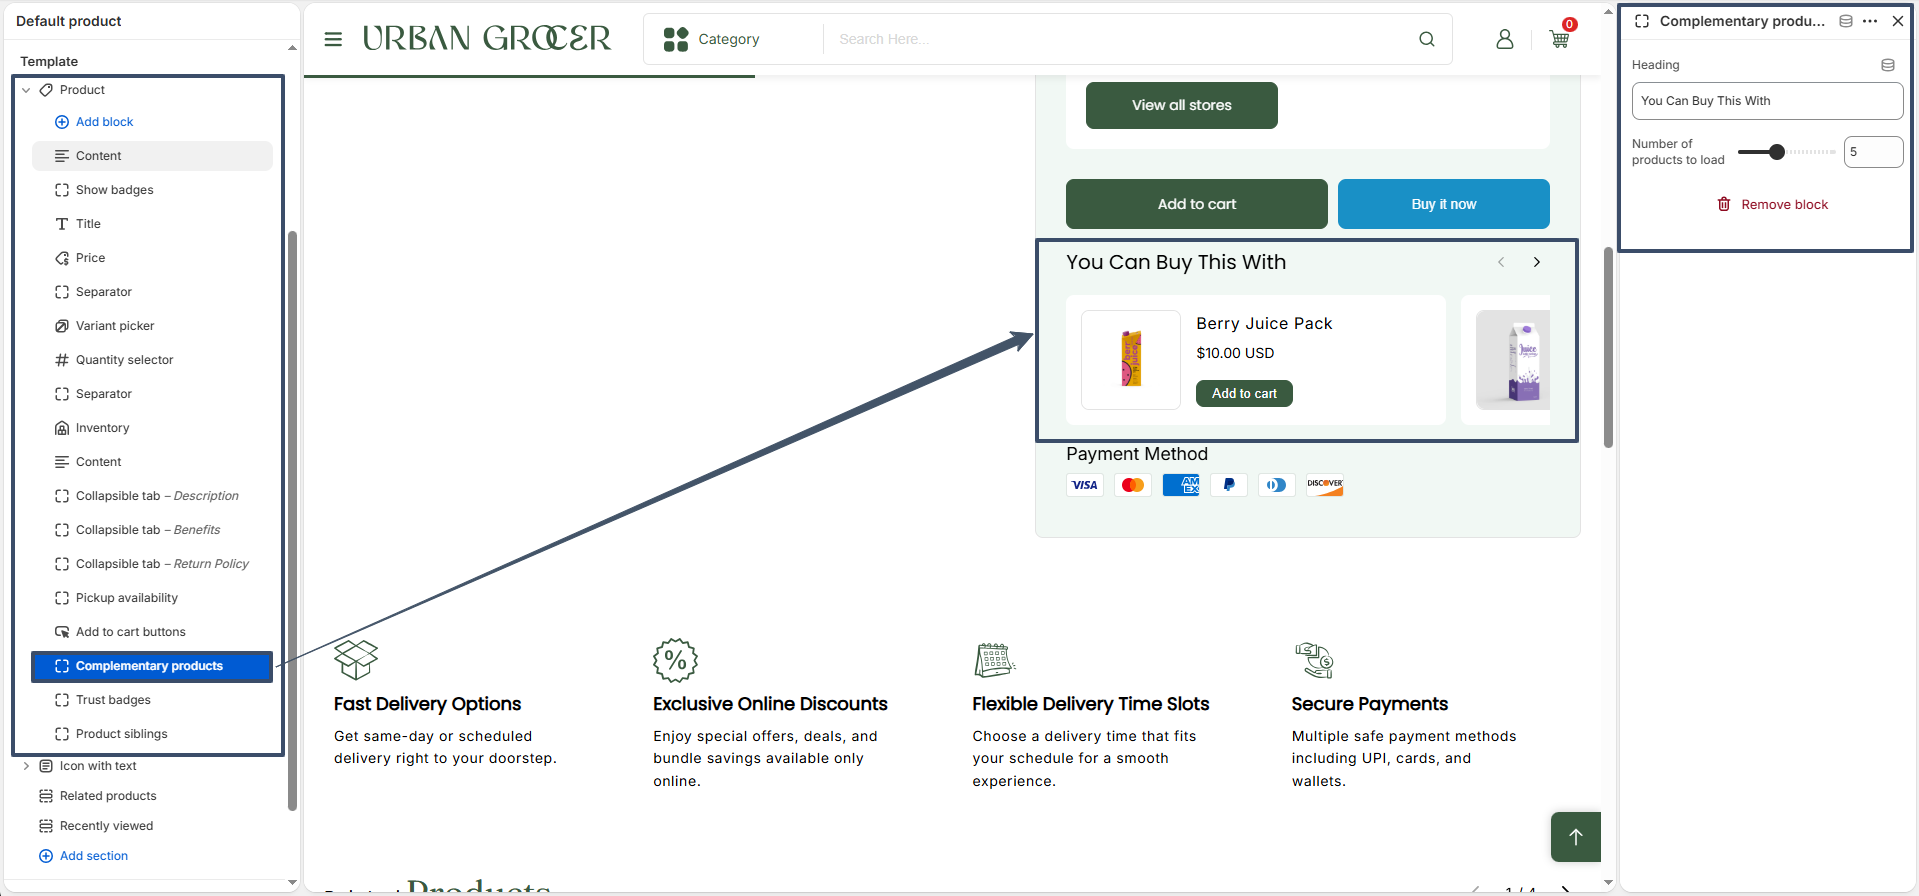Click the back-to-top arrow button

coord(1576,837)
